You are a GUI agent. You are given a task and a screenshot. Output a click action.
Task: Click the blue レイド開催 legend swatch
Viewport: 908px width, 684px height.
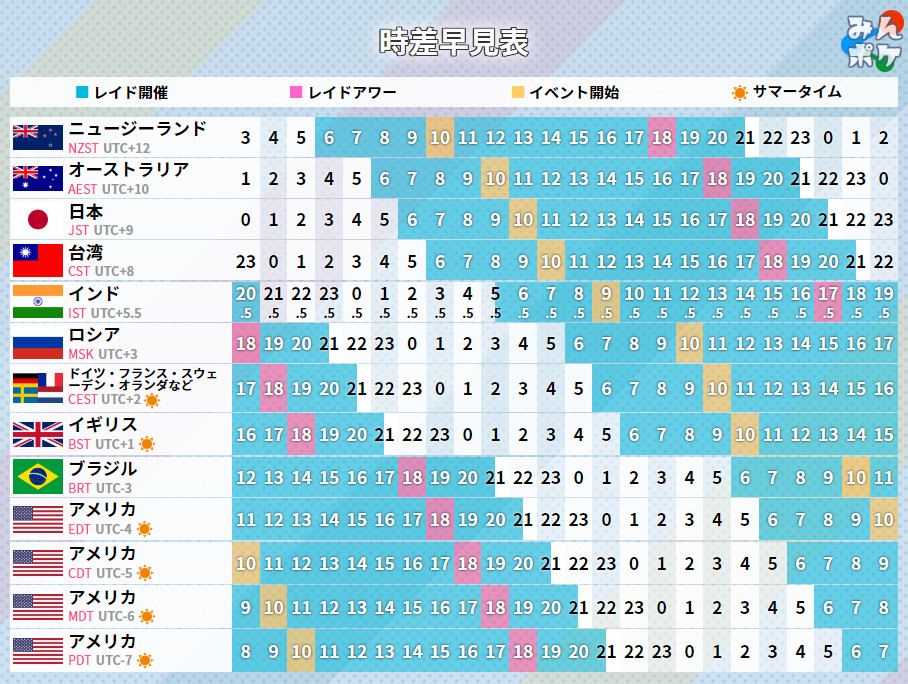click(83, 93)
